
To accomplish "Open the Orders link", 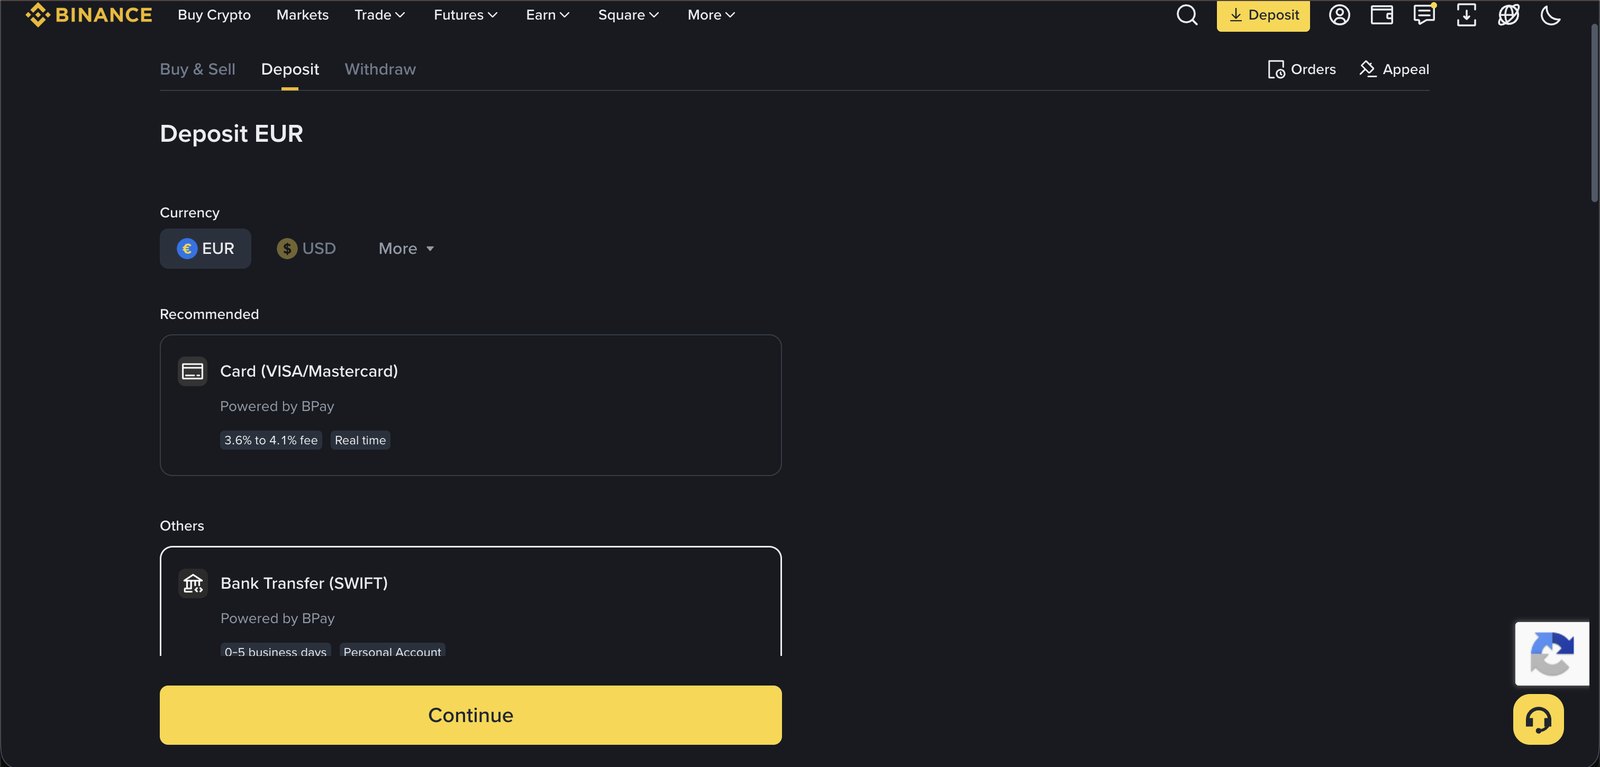I will point(1302,69).
